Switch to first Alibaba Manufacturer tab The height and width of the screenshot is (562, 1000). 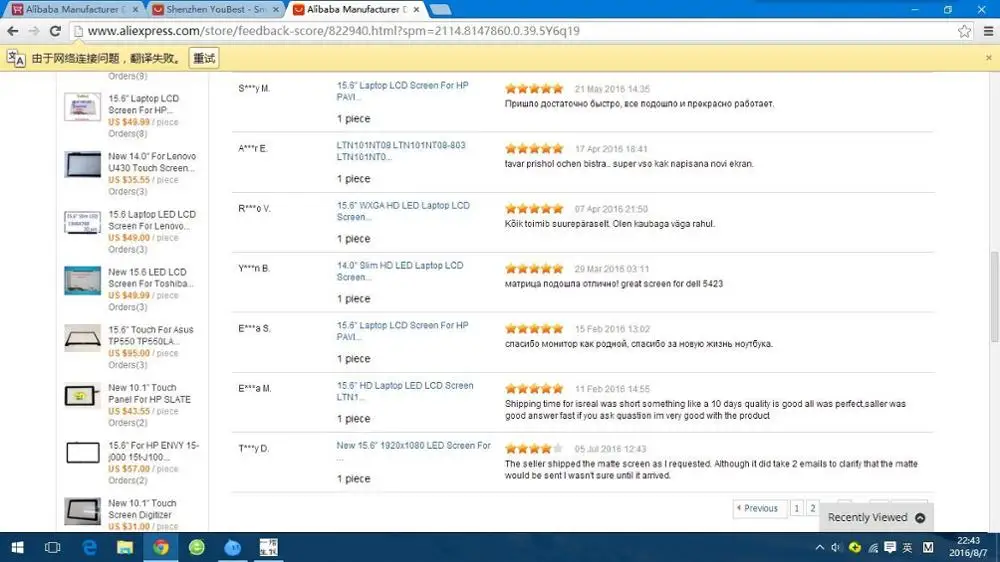point(73,10)
